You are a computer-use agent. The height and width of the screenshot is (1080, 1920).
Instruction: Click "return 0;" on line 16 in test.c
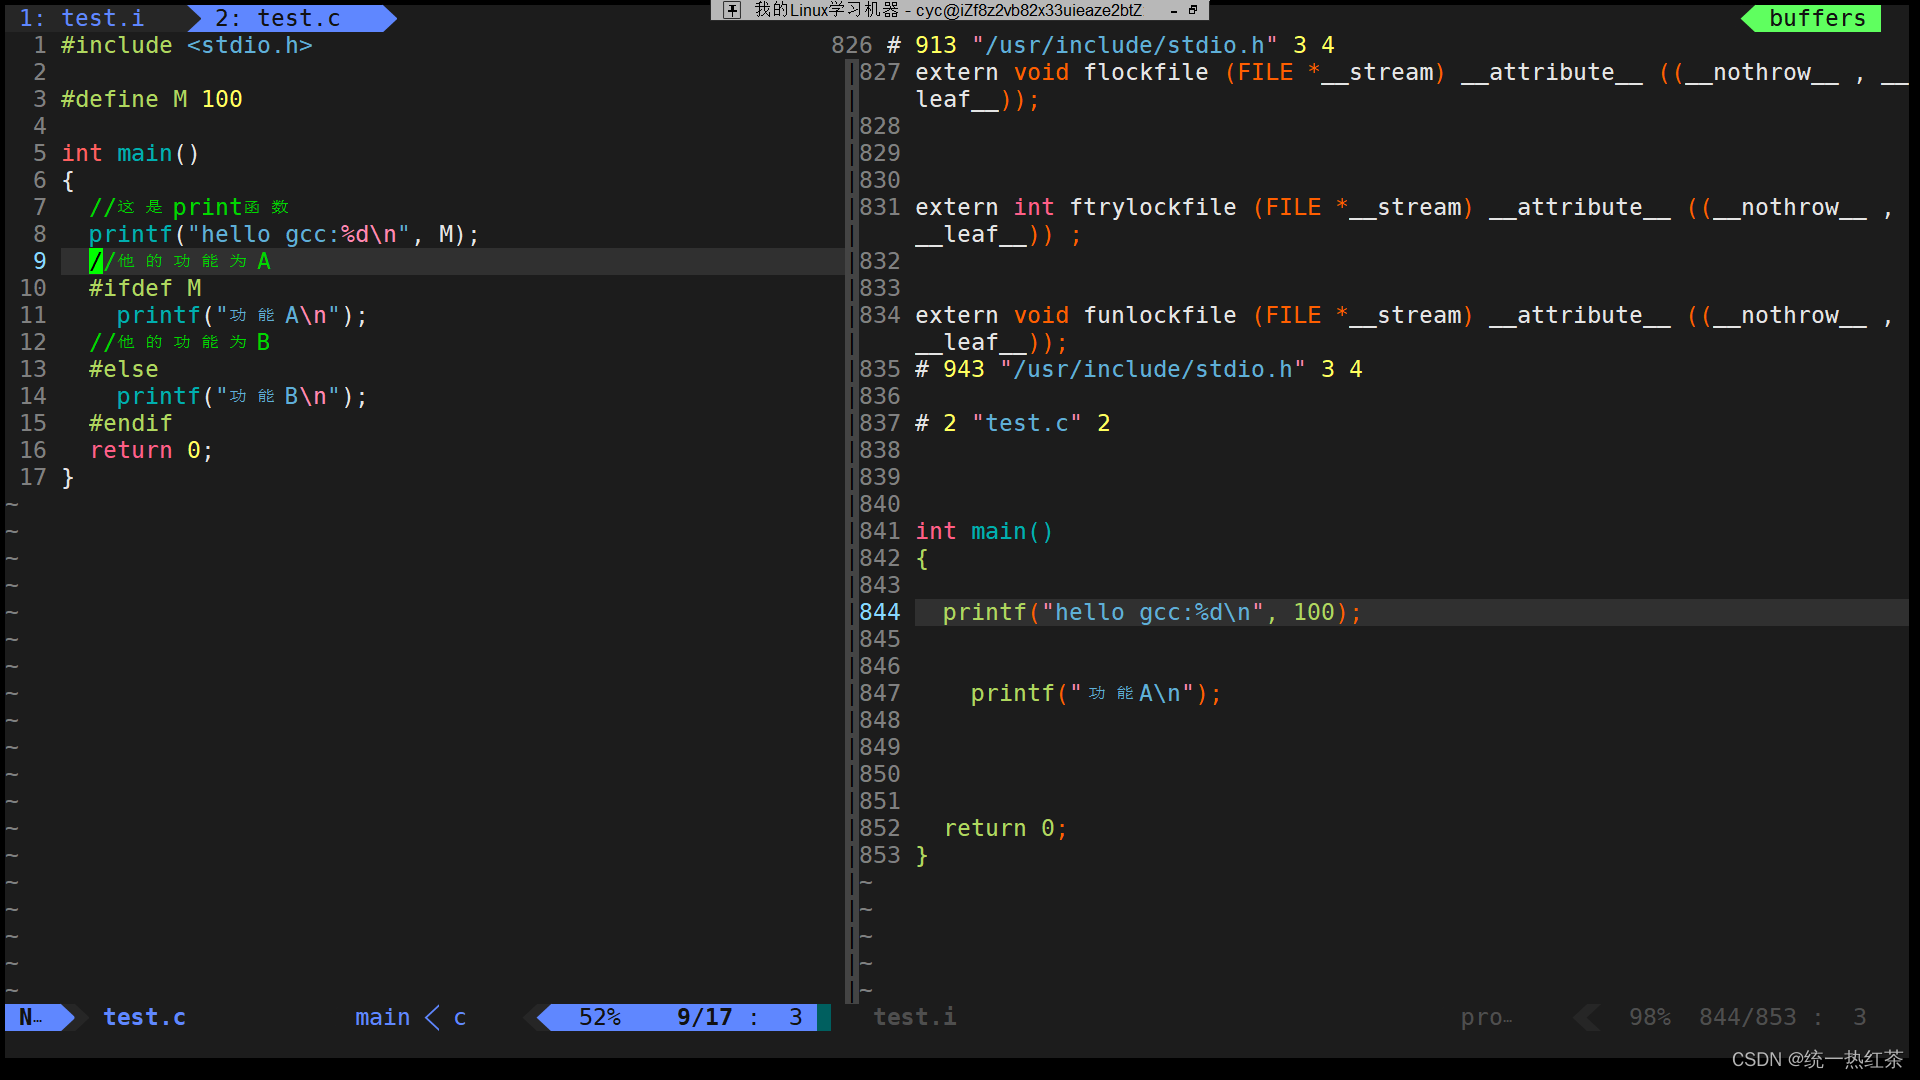(152, 450)
